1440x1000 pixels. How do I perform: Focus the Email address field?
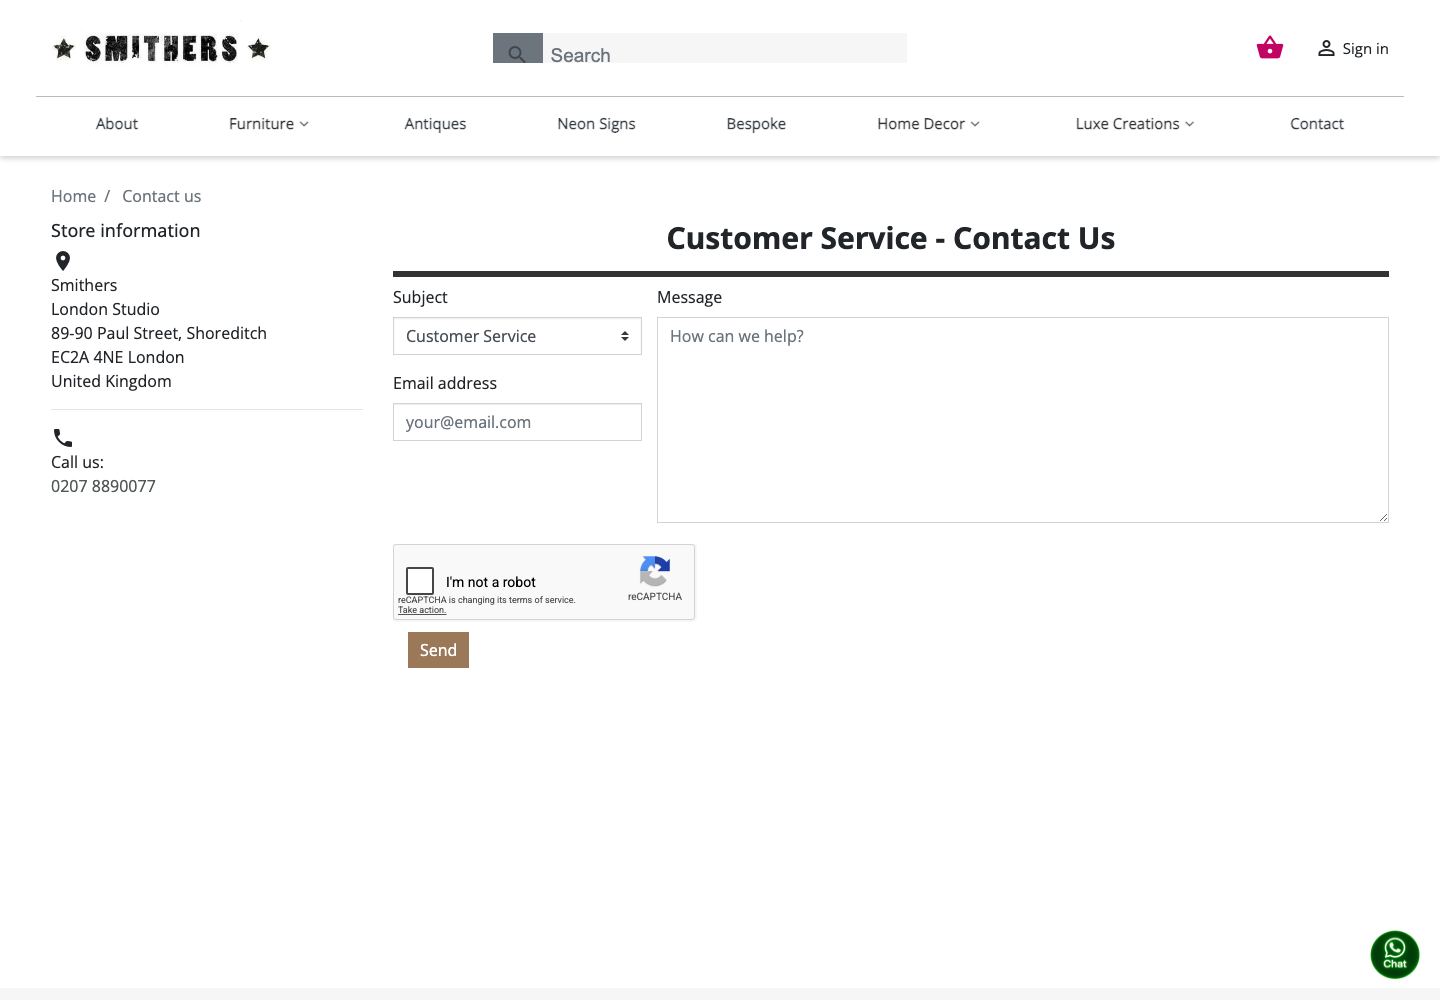[517, 422]
